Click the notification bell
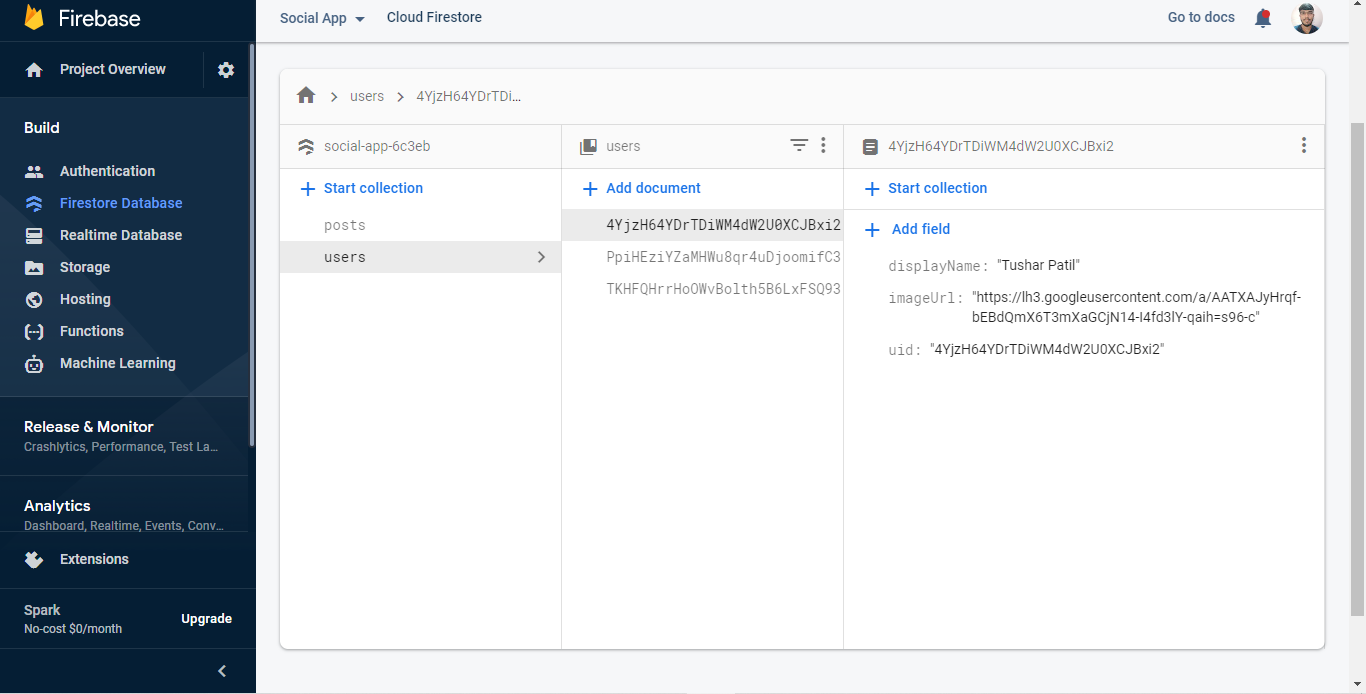Viewport: 1366px width, 694px height. point(1262,17)
